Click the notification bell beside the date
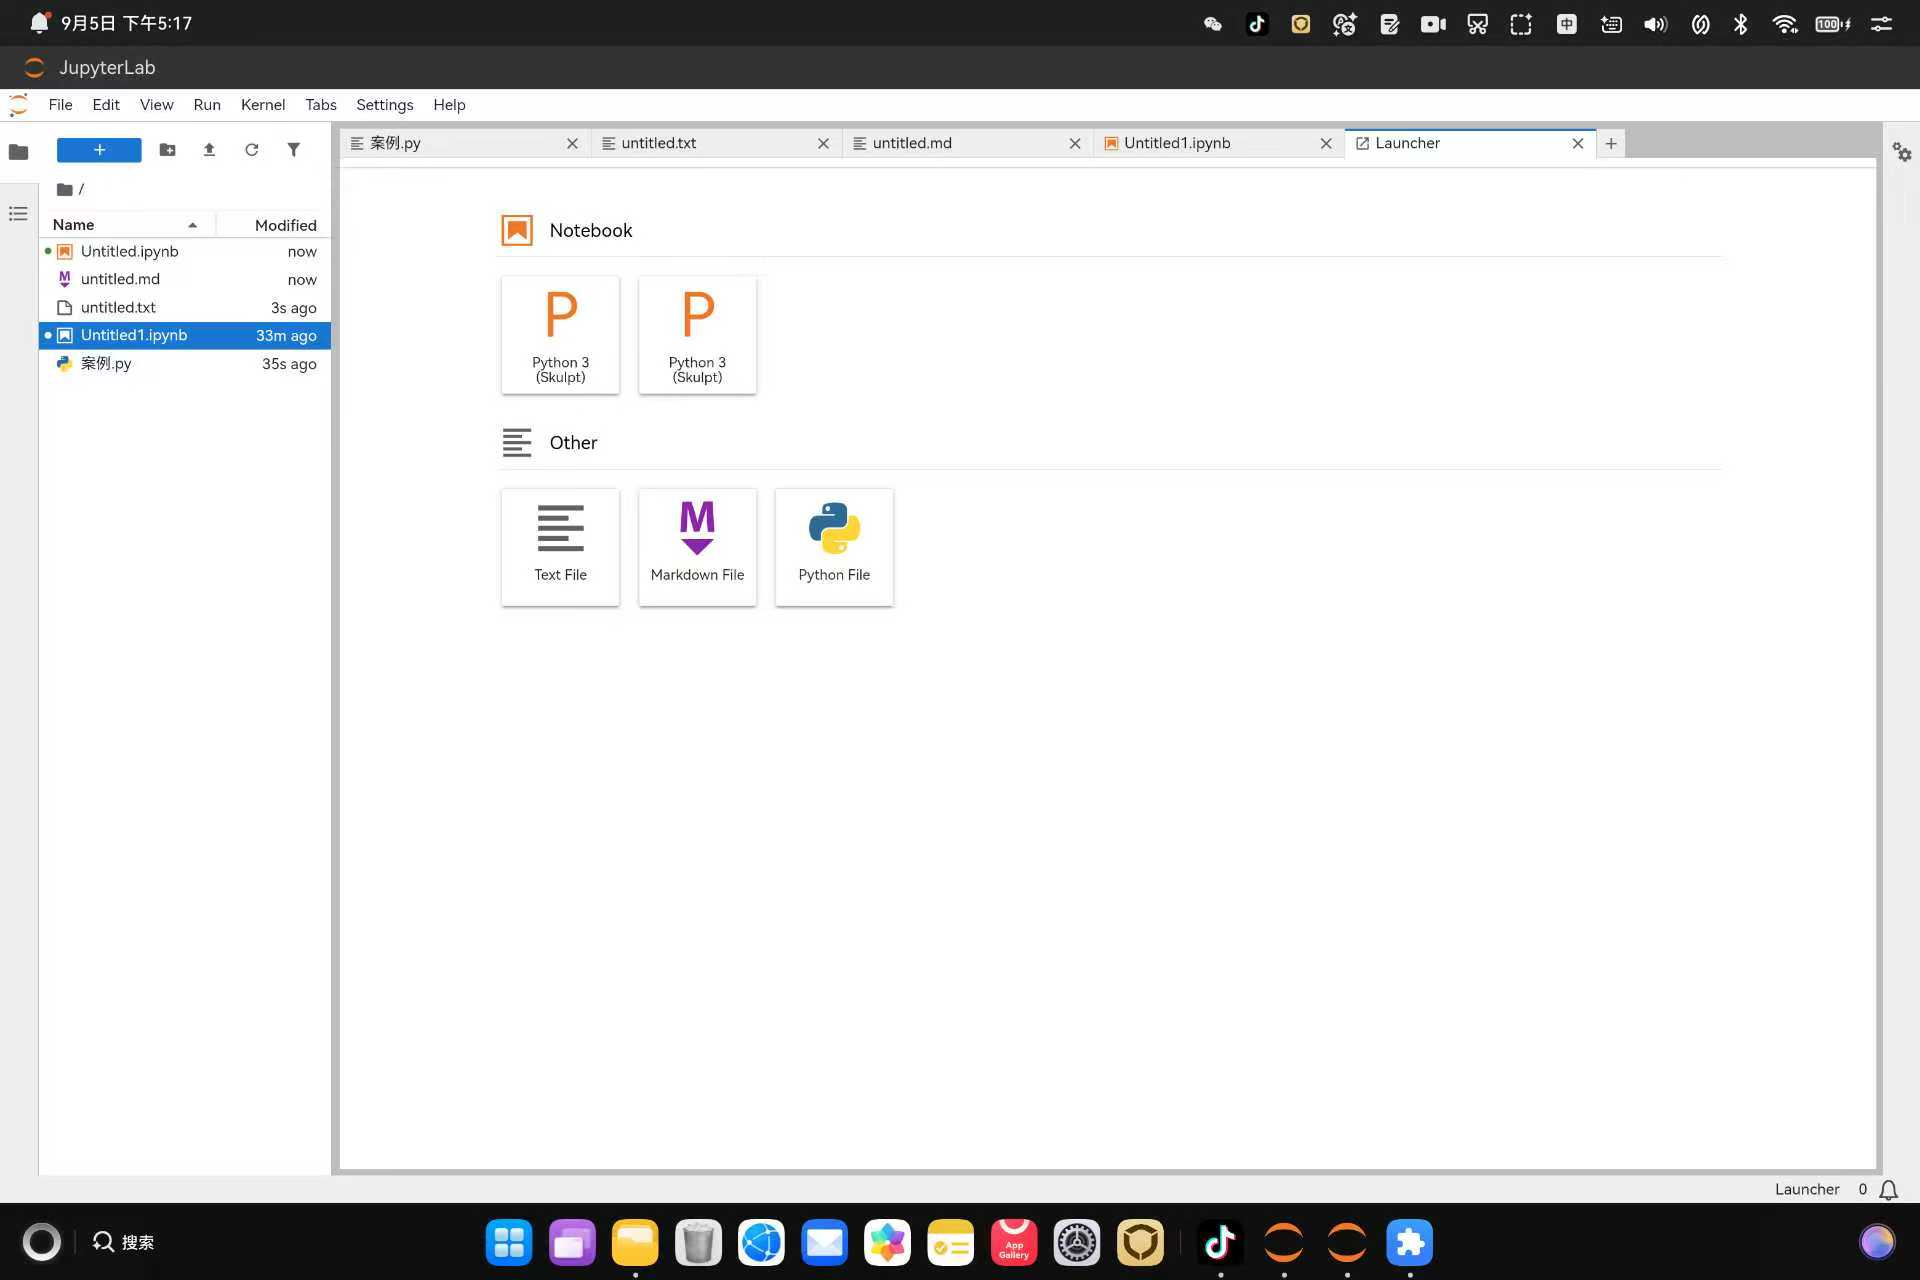1920x1280 pixels. tap(39, 23)
